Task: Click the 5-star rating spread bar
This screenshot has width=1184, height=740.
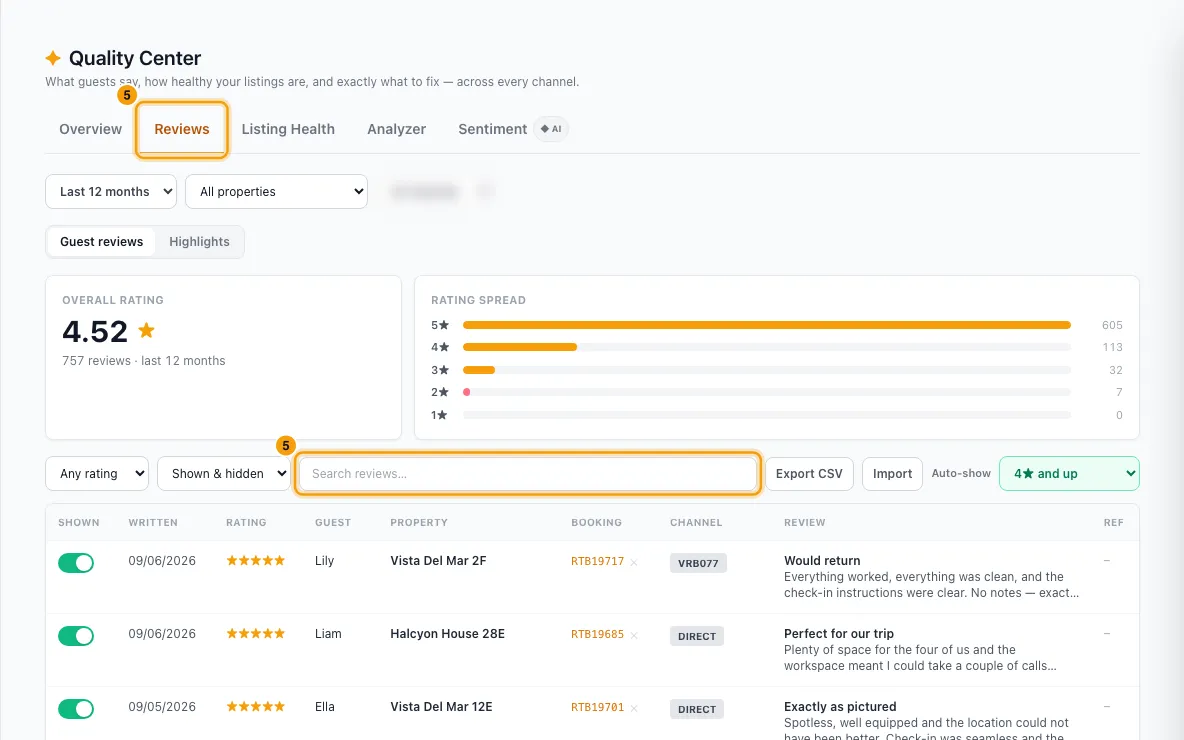Action: coord(766,325)
